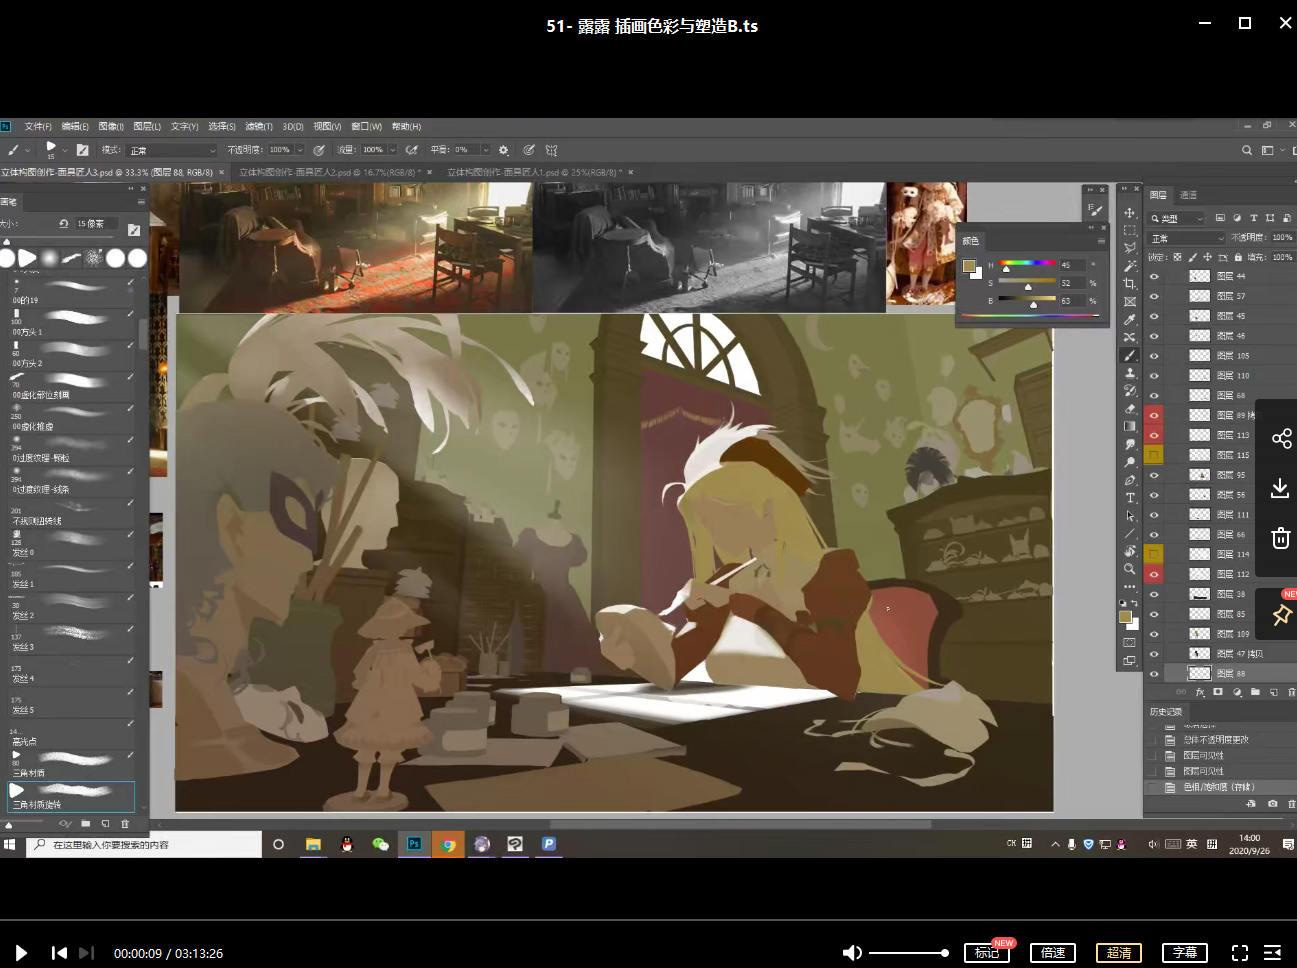Select the Magic Wand tool
The width and height of the screenshot is (1297, 968).
click(x=1130, y=266)
